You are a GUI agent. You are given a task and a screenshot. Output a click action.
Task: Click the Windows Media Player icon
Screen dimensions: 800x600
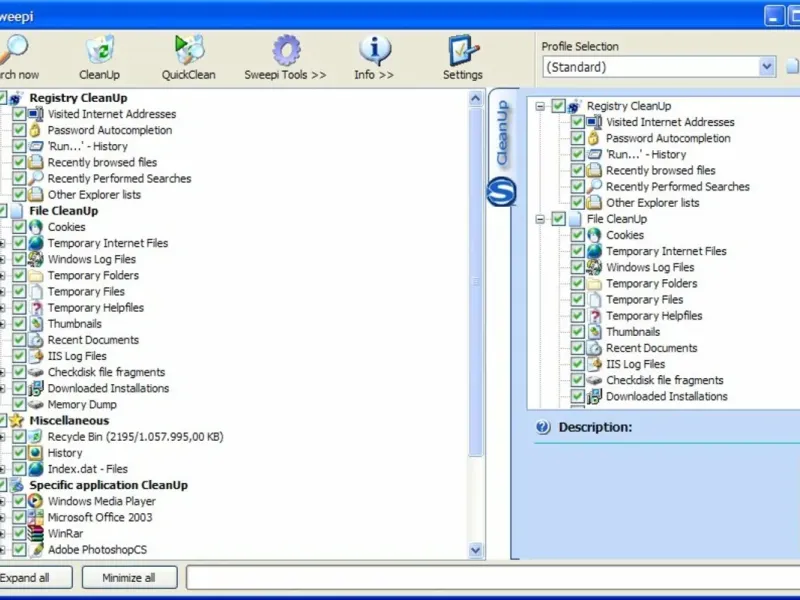click(x=35, y=501)
